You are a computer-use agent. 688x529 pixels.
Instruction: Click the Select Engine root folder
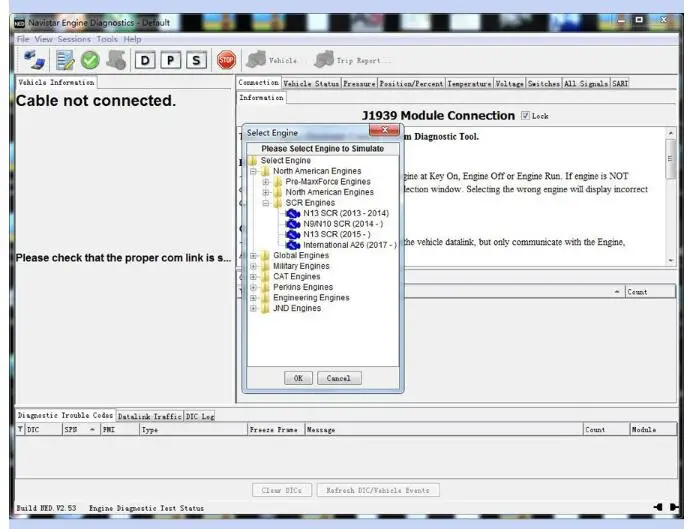[x=280, y=161]
